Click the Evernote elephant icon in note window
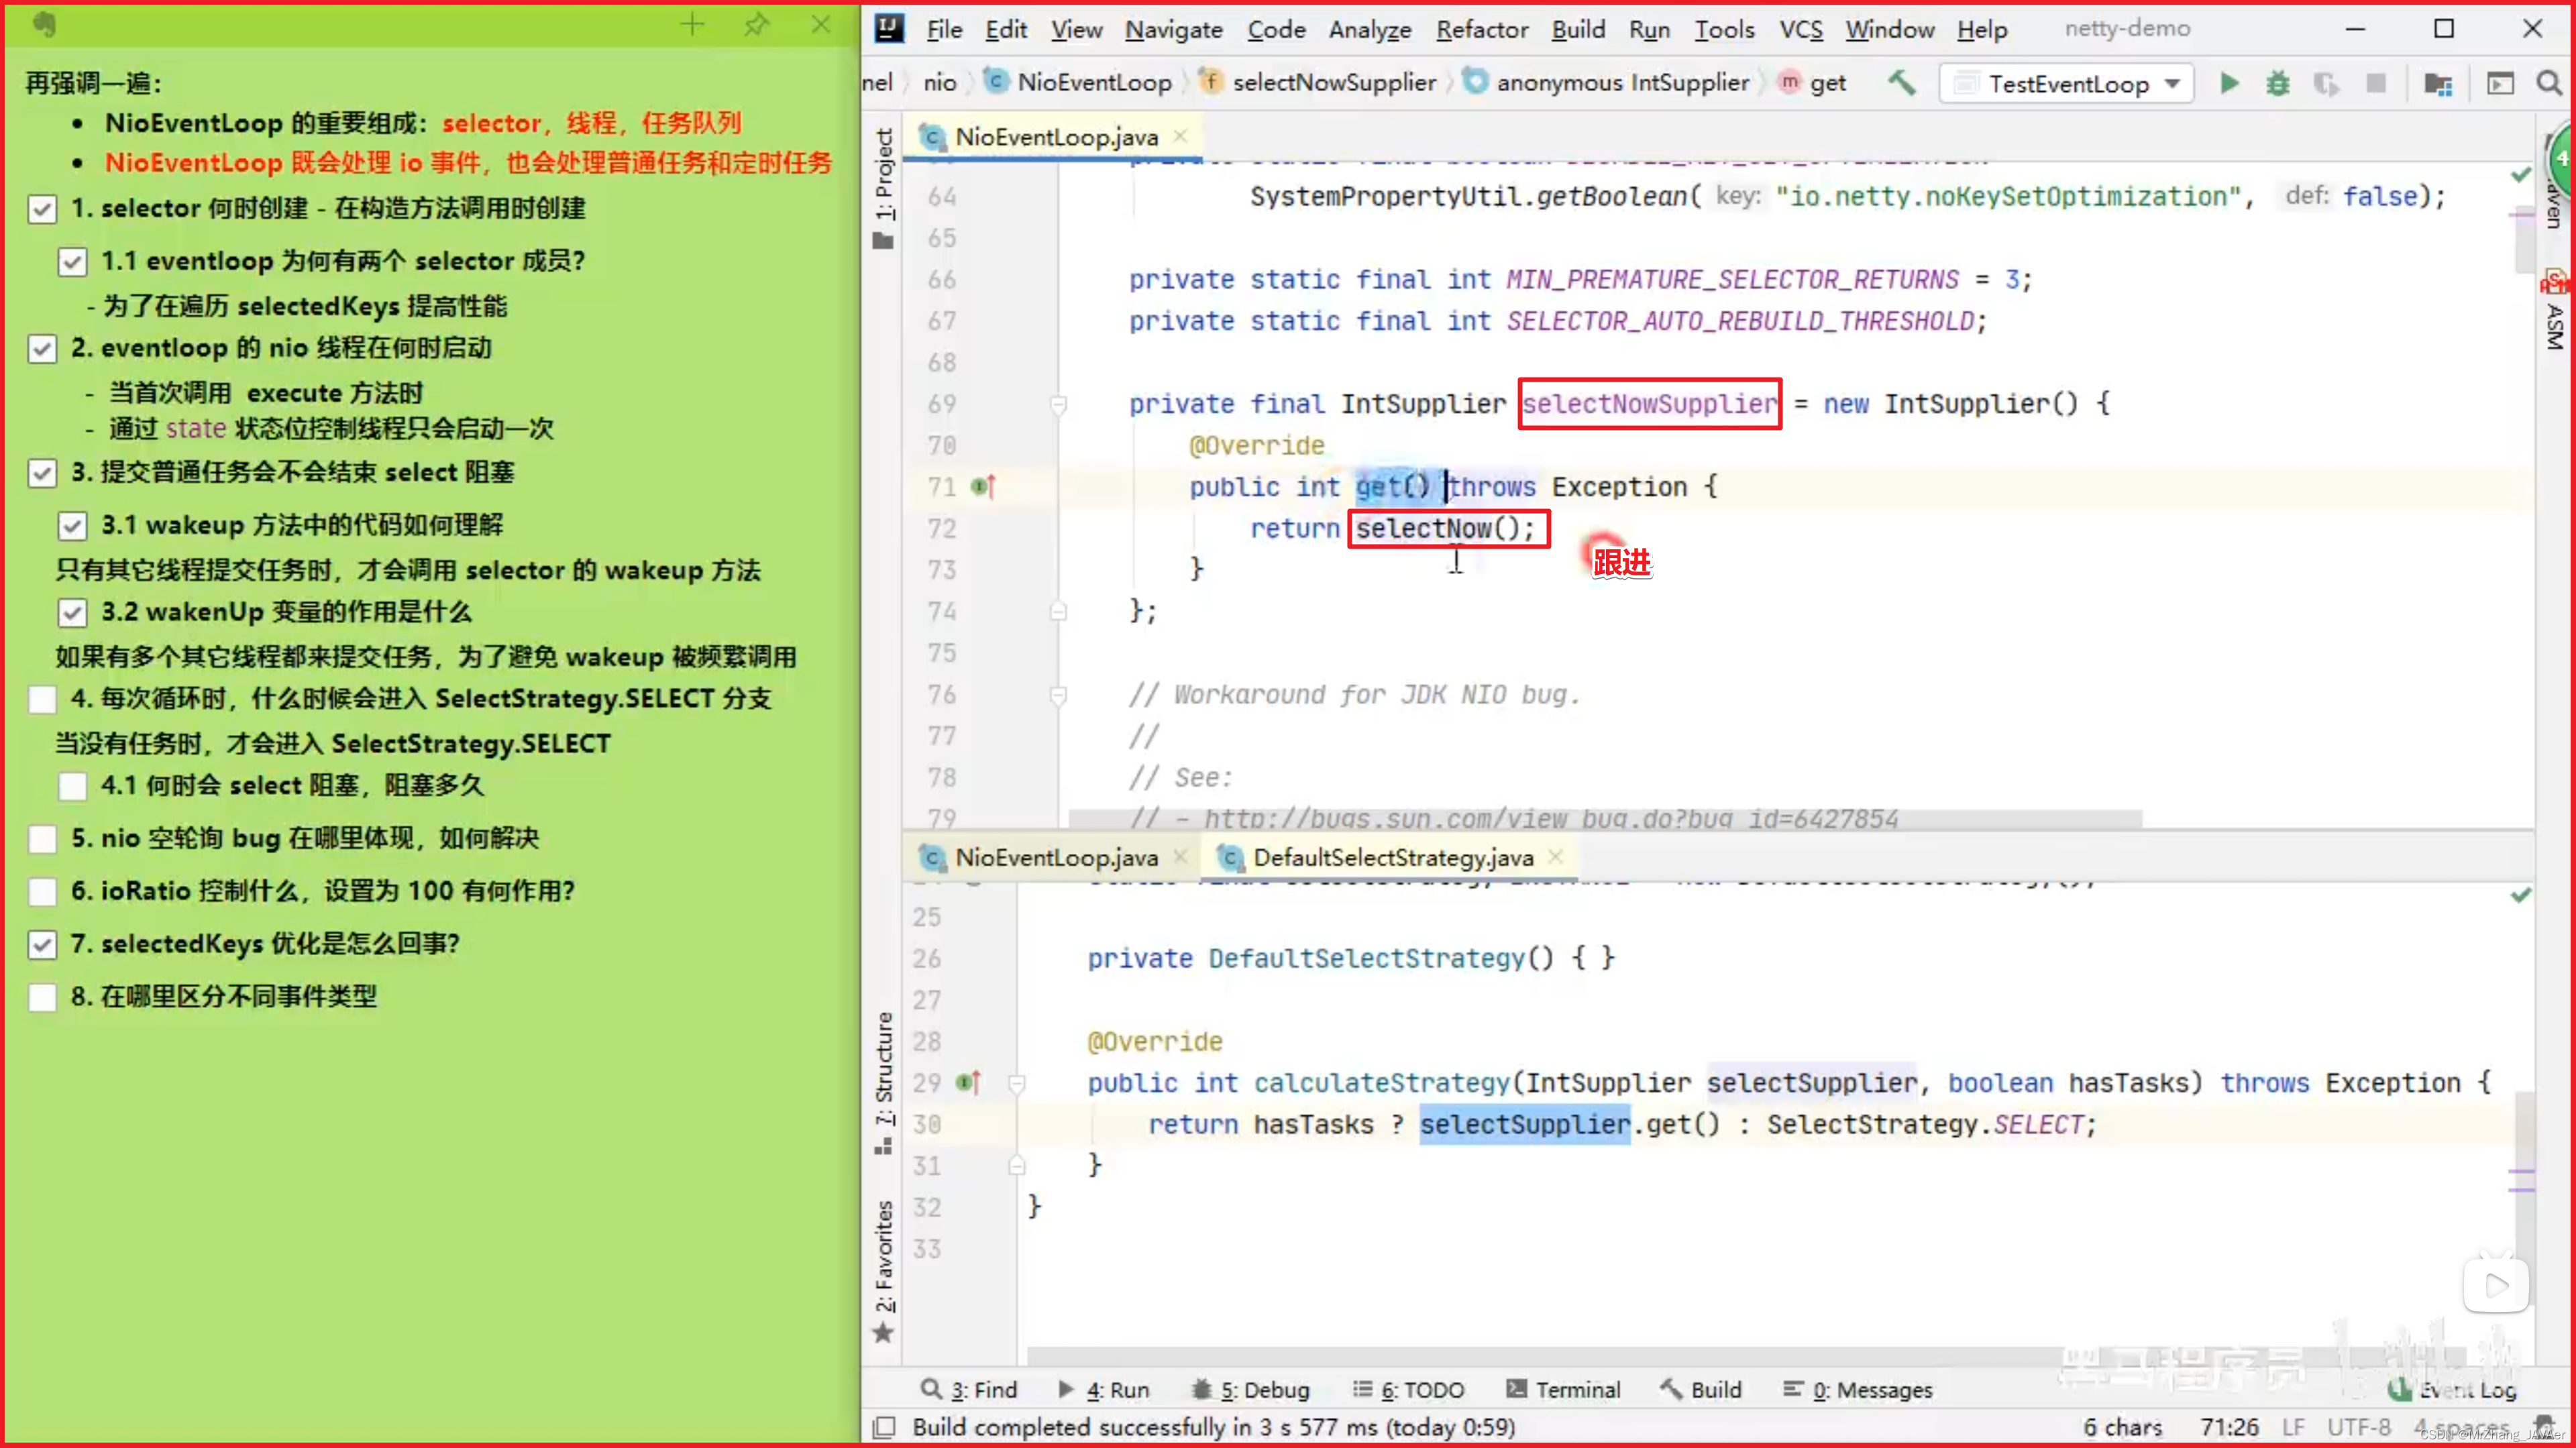 point(44,24)
